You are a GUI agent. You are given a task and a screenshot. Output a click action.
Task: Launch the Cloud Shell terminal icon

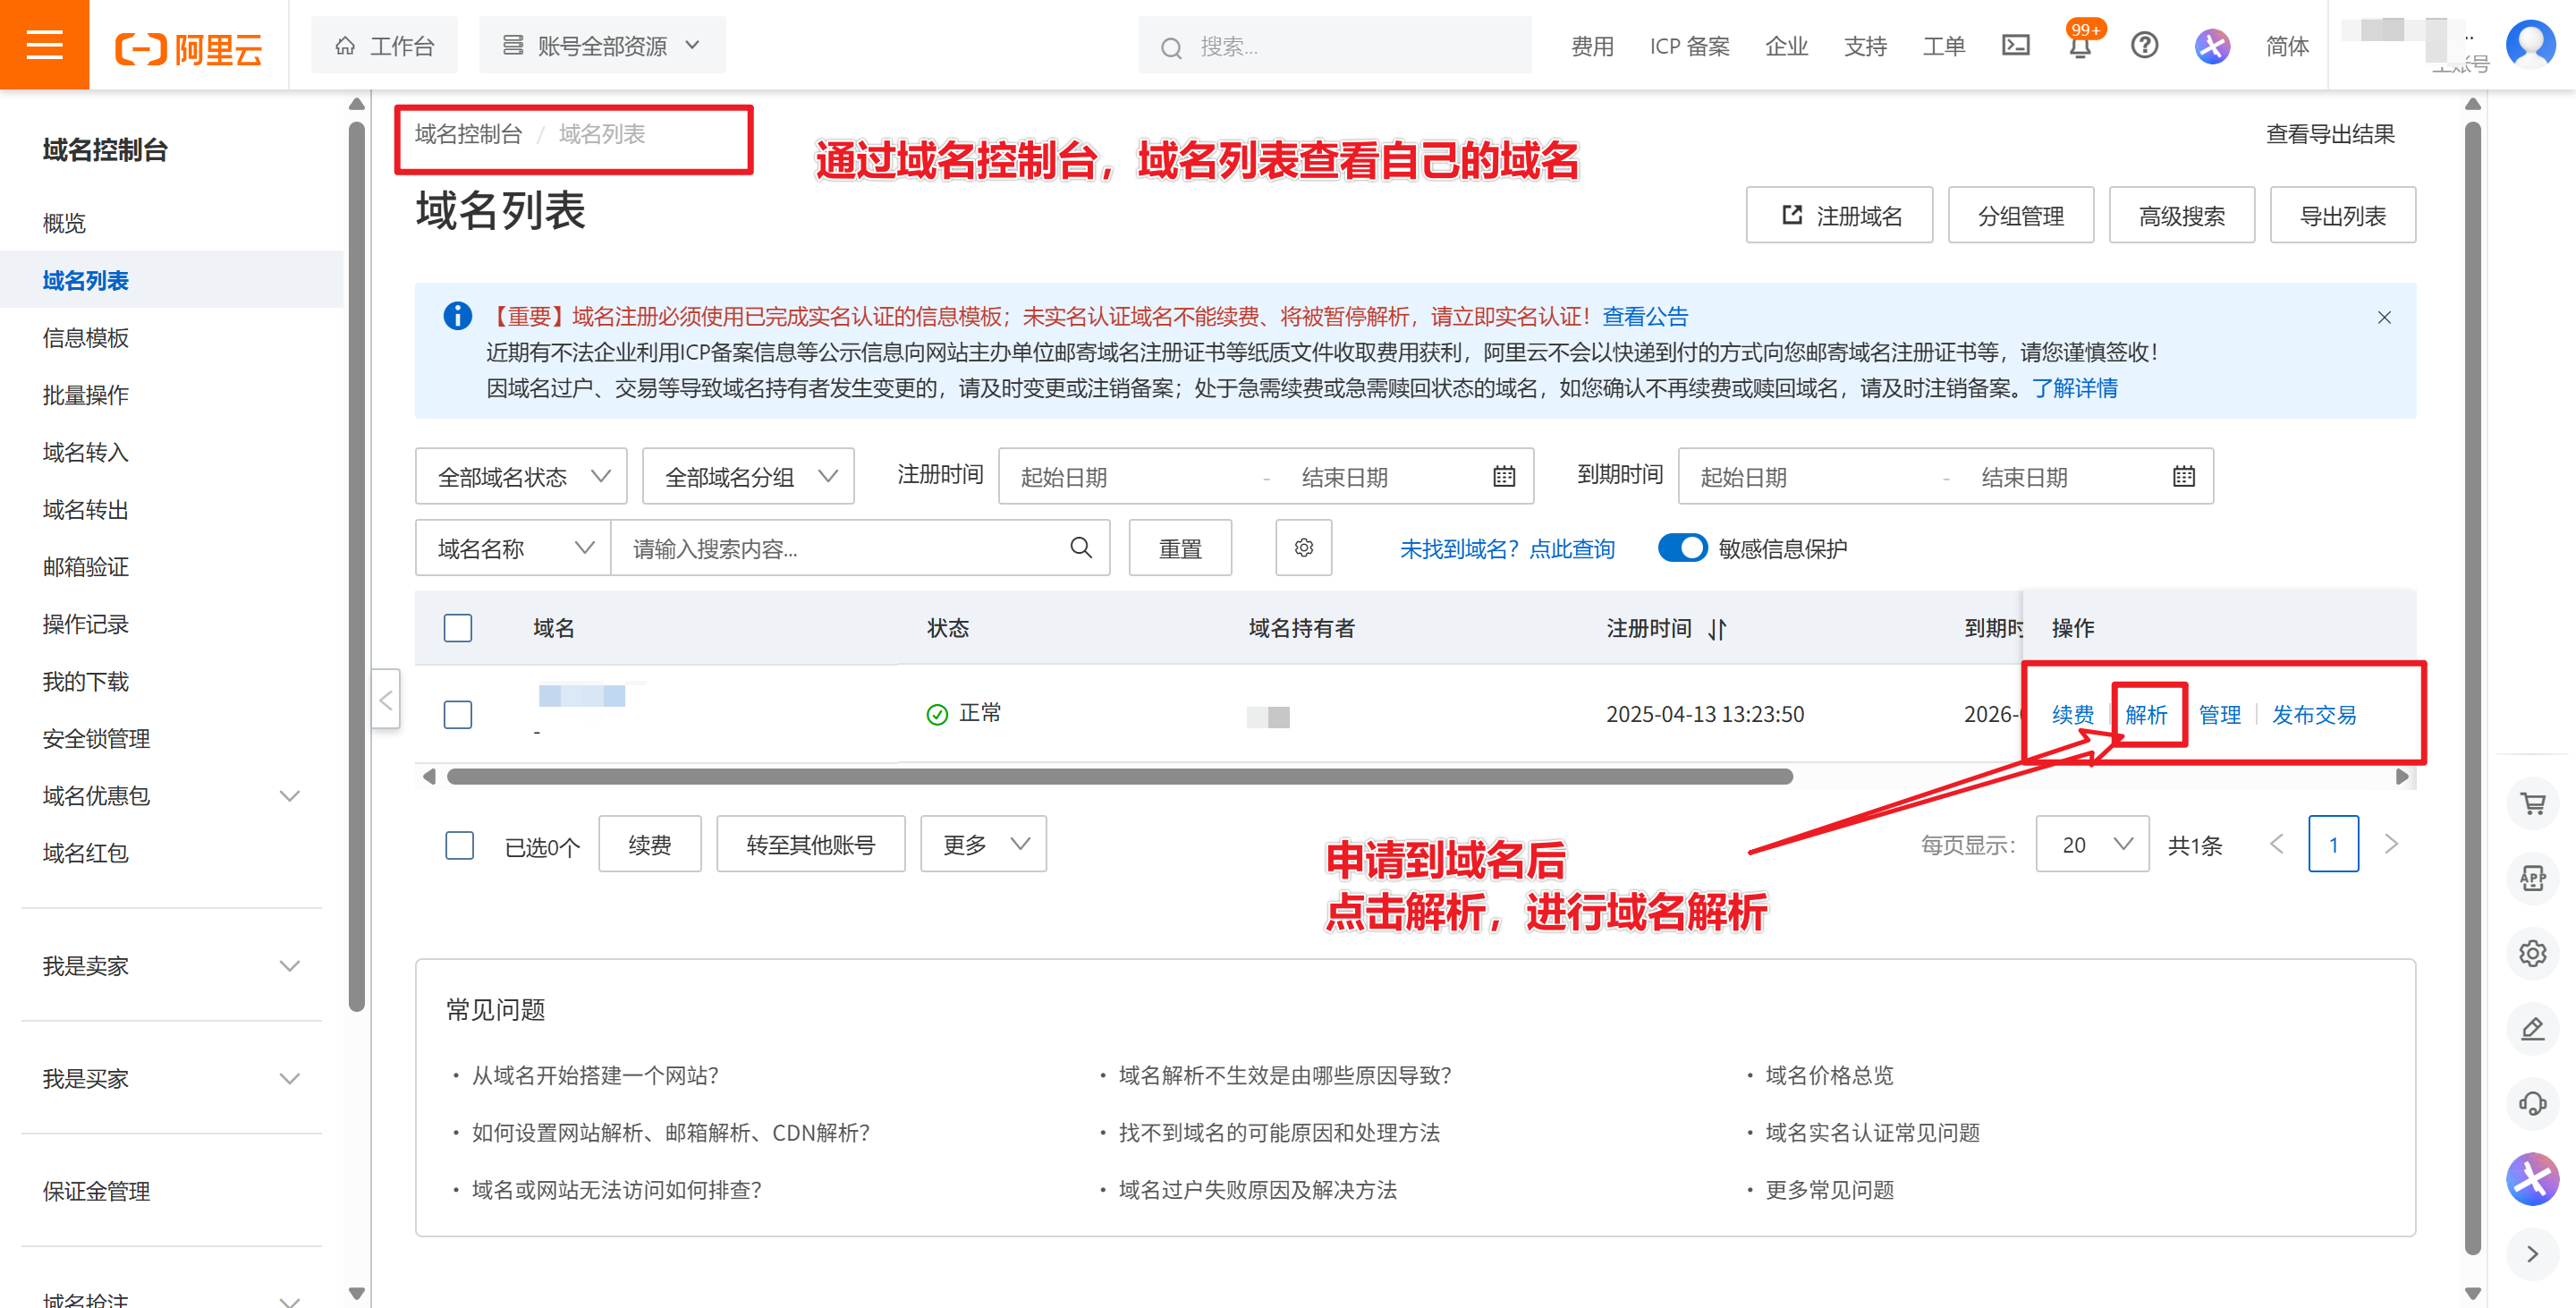tap(2016, 45)
